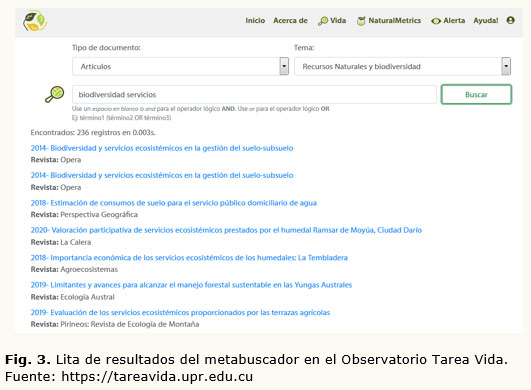This screenshot has height=390, width=531.
Task: Open the NaturalMetrics section
Action: coord(395,21)
